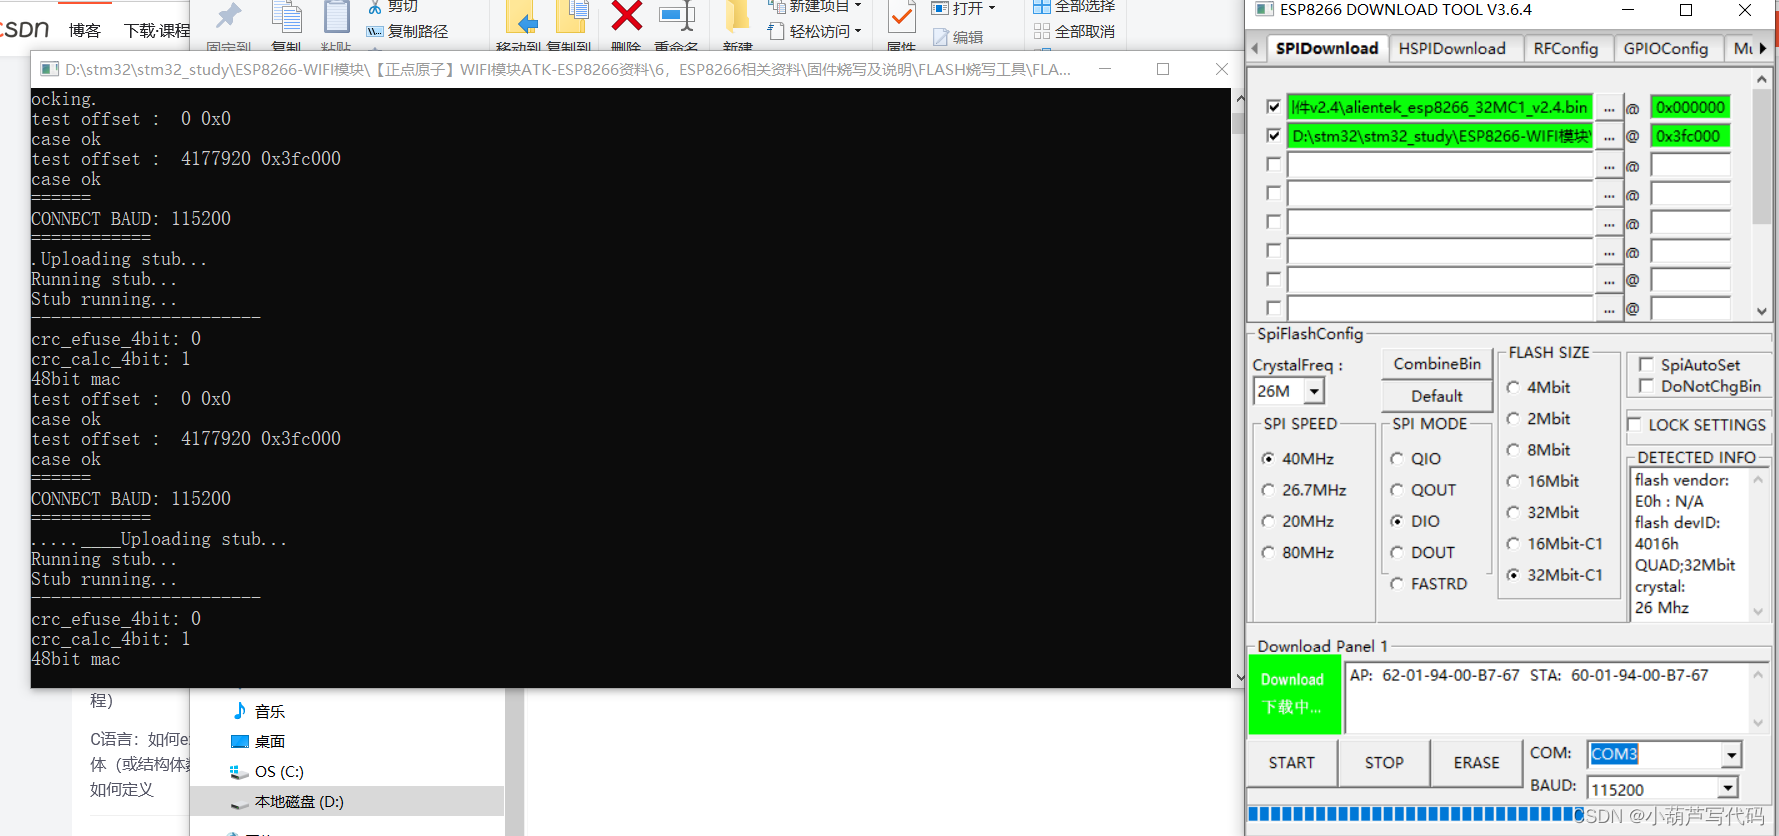The width and height of the screenshot is (1779, 836).
Task: Select the 80MHz SPI speed radio button
Action: click(1268, 552)
